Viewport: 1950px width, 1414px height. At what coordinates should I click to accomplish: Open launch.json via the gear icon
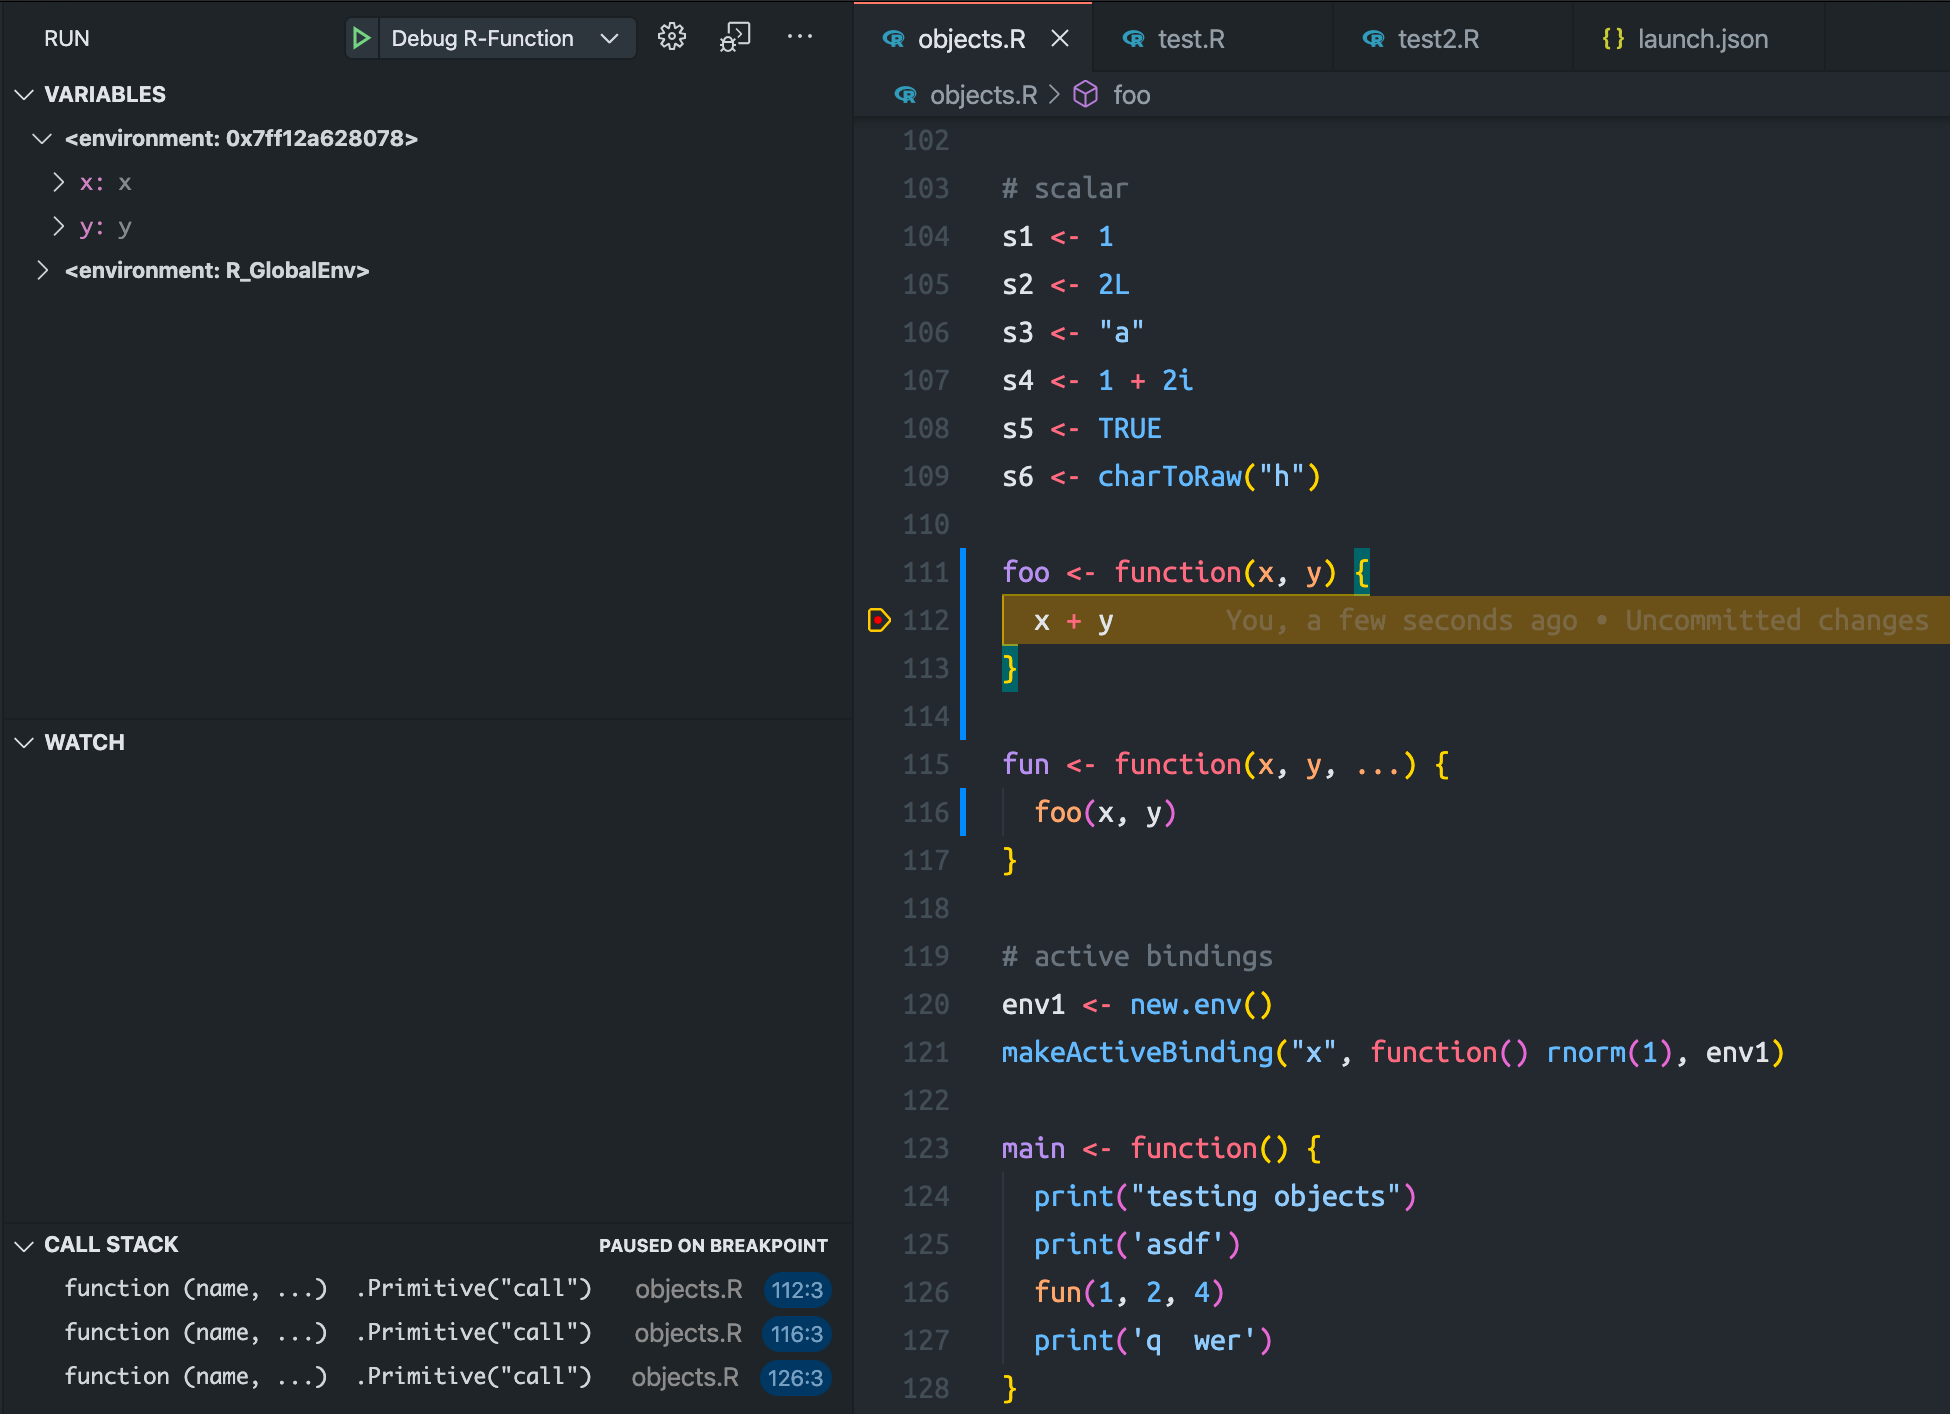click(672, 36)
